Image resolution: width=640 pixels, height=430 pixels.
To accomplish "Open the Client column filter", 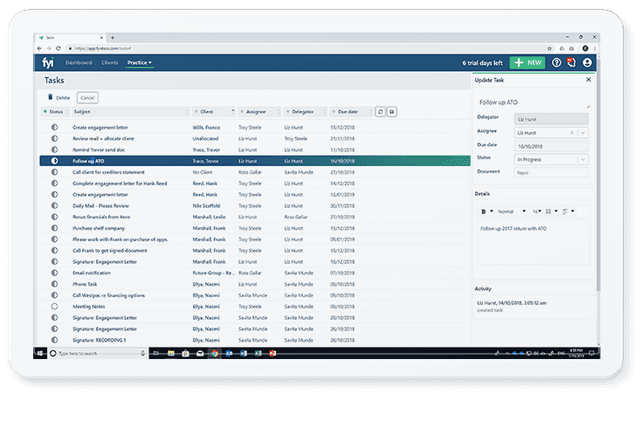I will click(213, 111).
